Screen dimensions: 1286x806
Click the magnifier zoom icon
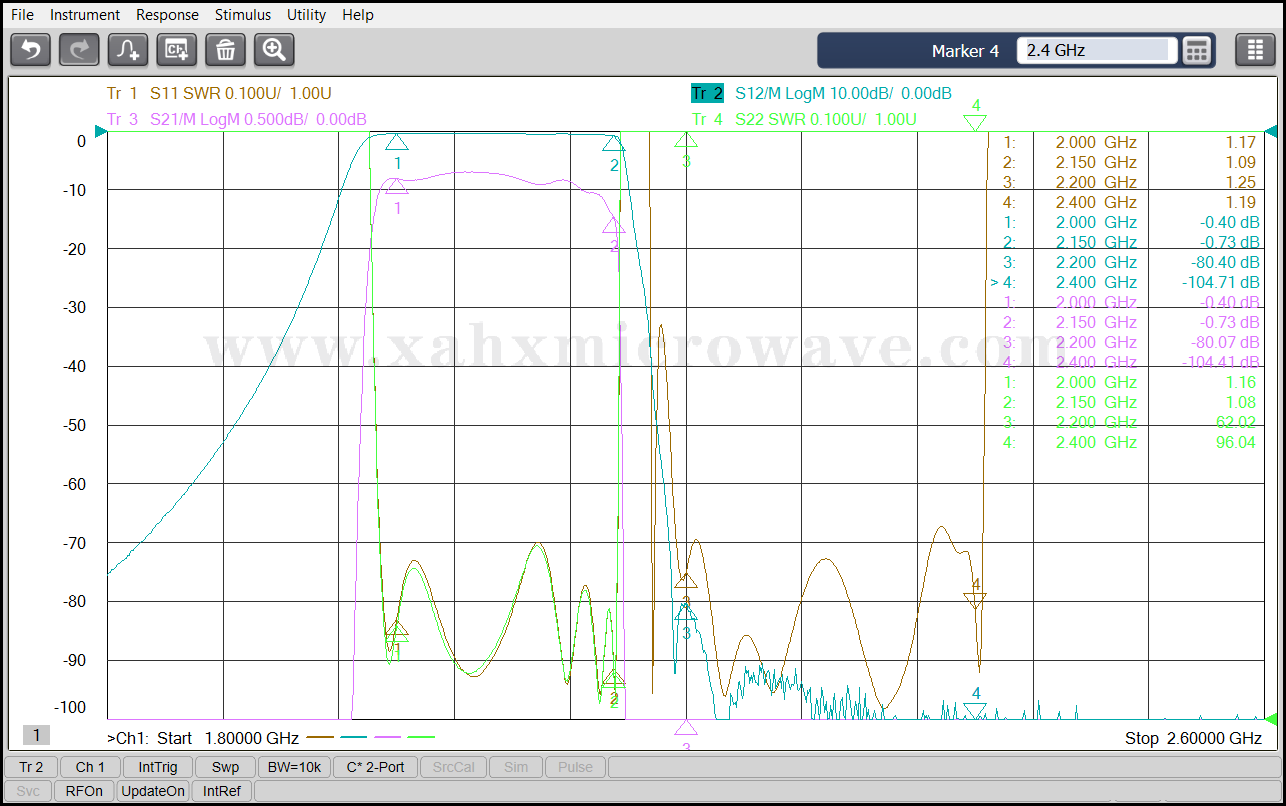click(274, 50)
